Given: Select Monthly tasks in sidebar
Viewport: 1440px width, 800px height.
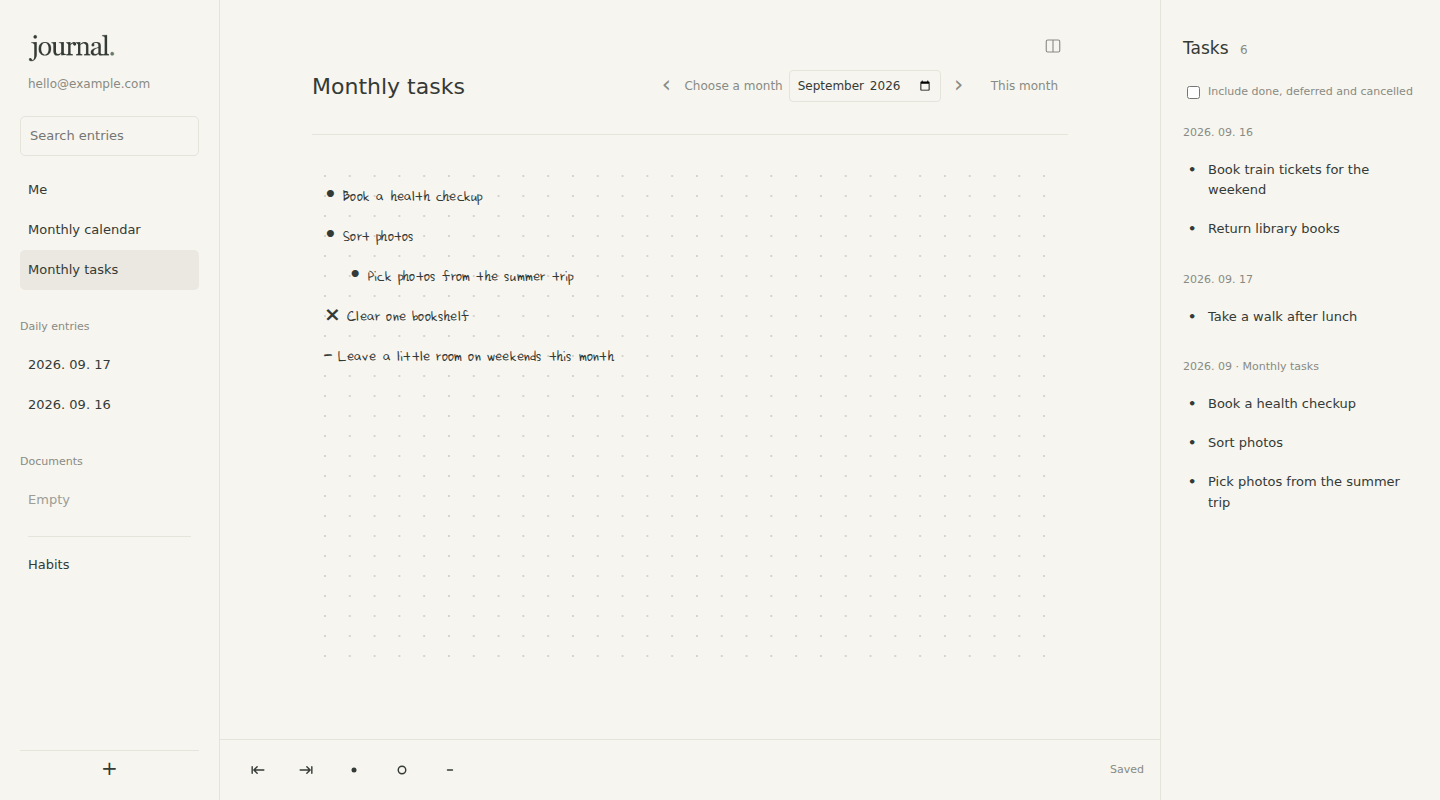Looking at the screenshot, I should click(109, 270).
